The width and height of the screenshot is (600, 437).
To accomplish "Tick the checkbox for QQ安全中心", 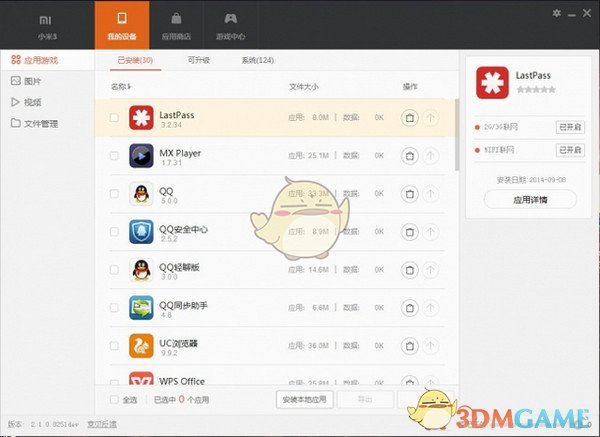I will tap(114, 232).
